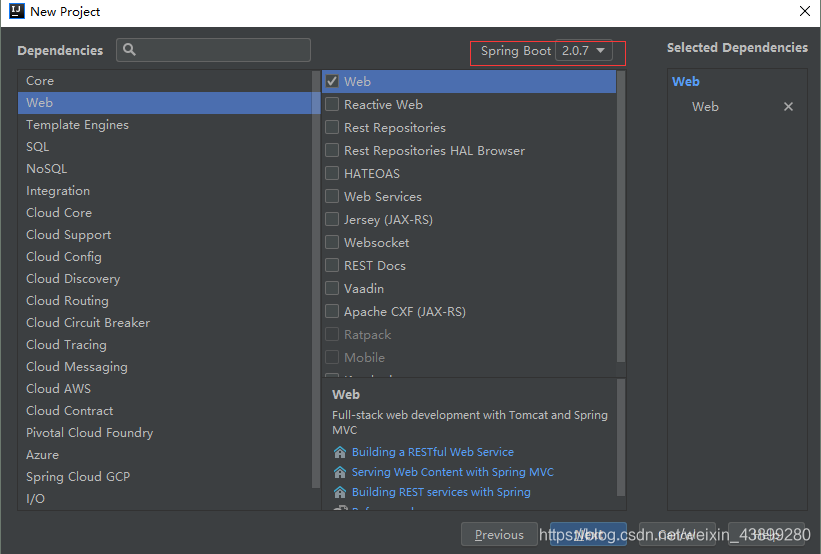Click house icon beside Serving Web Content

[x=340, y=472]
